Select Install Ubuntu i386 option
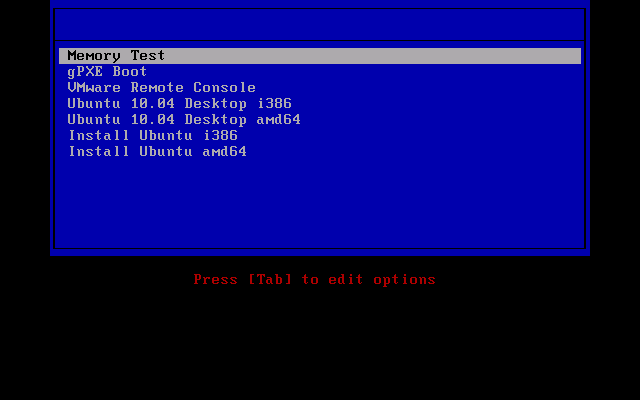The image size is (640, 400). tap(153, 136)
